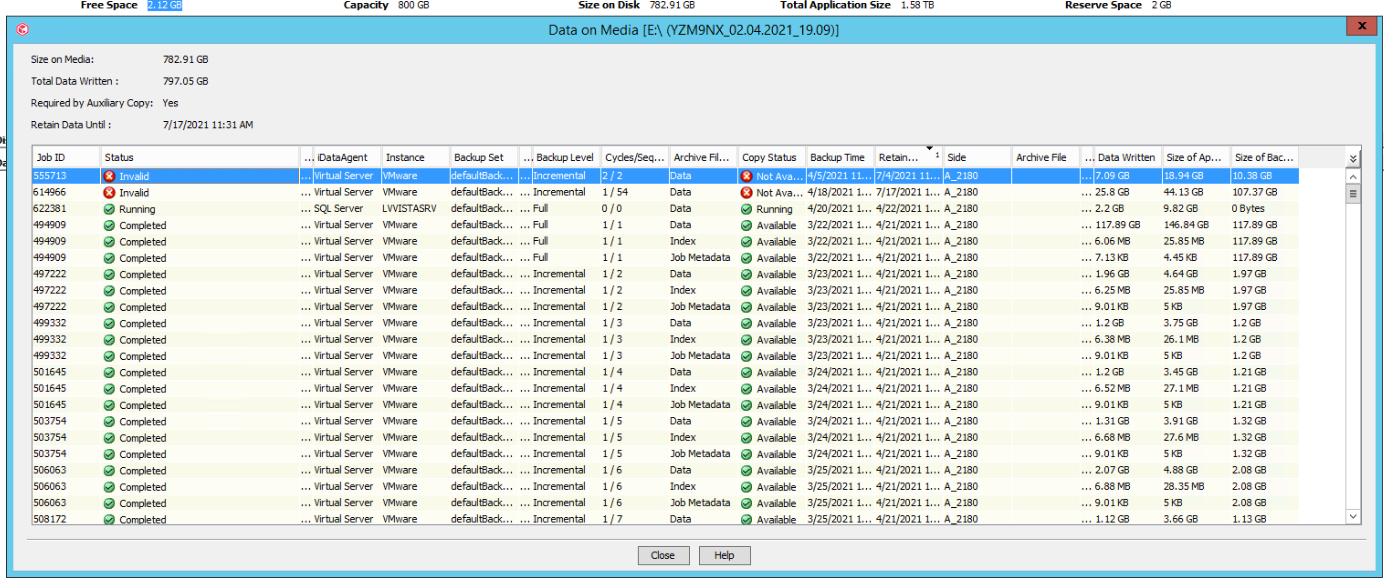
Task: Click Available copy status icon of 497222 Job Metadata row
Action: 747,306
